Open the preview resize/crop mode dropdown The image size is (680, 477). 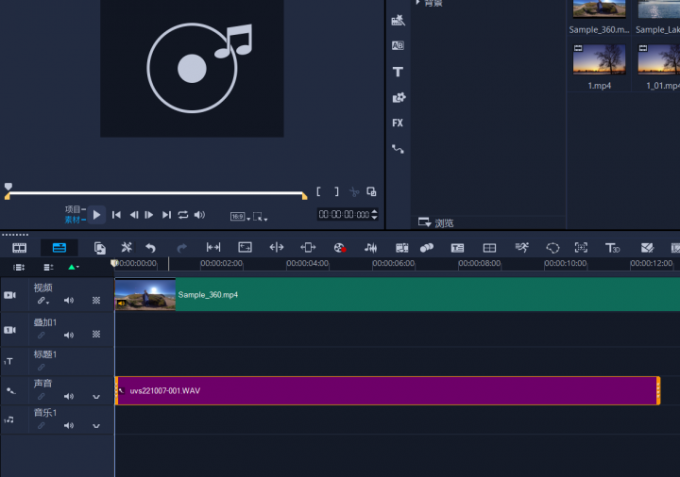pyautogui.click(x=260, y=216)
